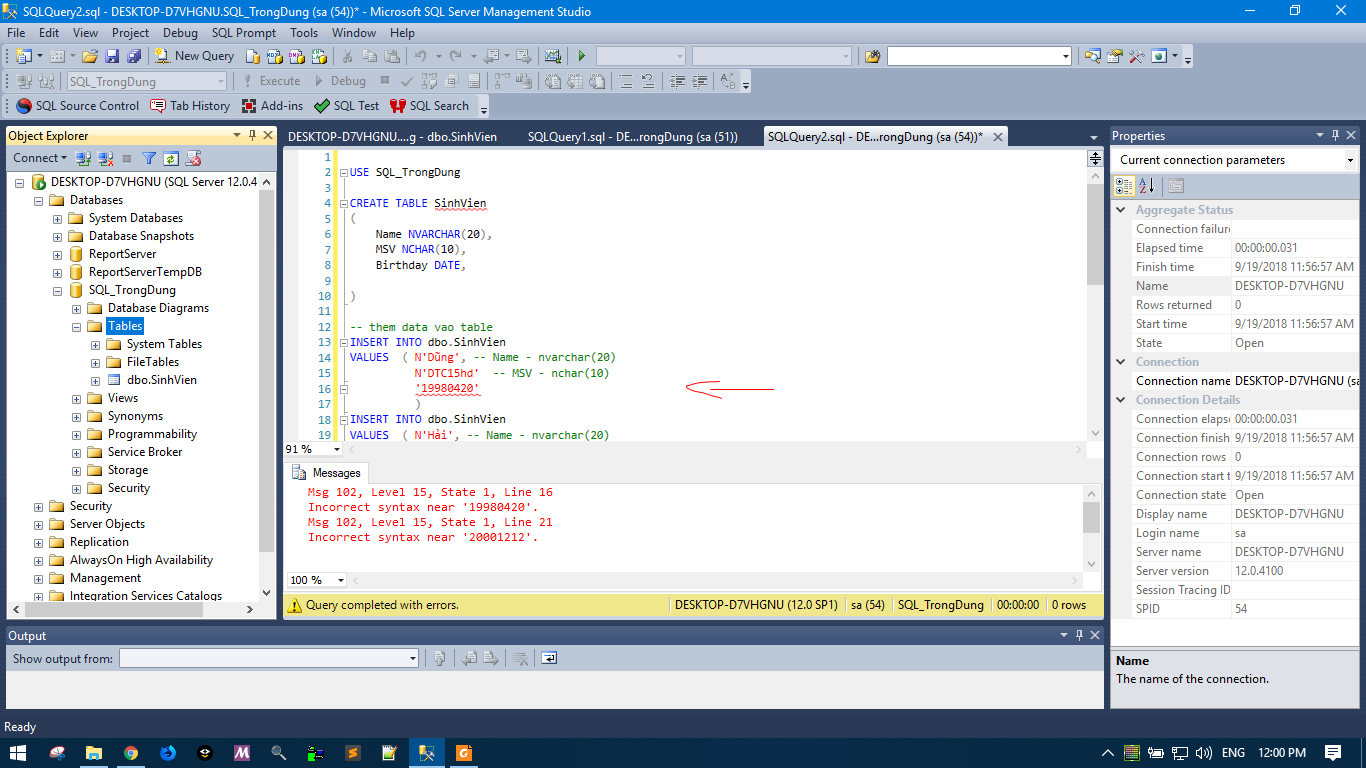
Task: Click the Find in Files icon
Action: click(873, 56)
